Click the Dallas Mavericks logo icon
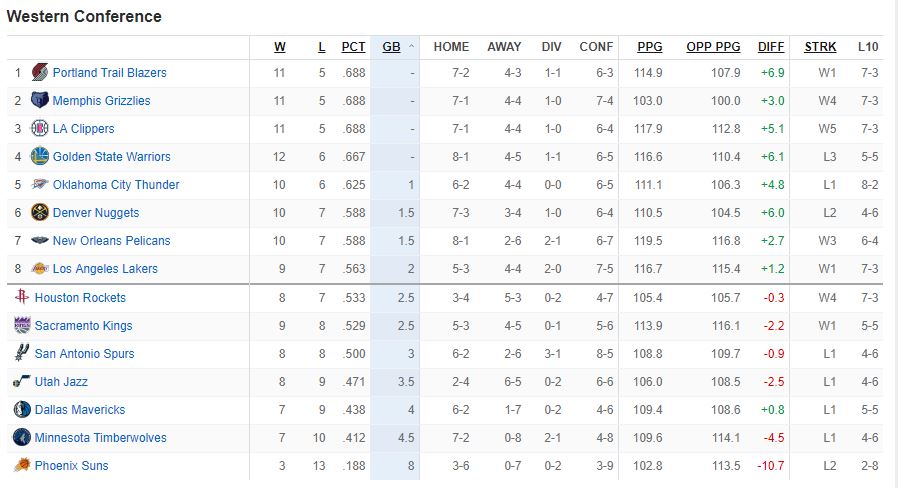This screenshot has height=488, width=898. (22, 410)
